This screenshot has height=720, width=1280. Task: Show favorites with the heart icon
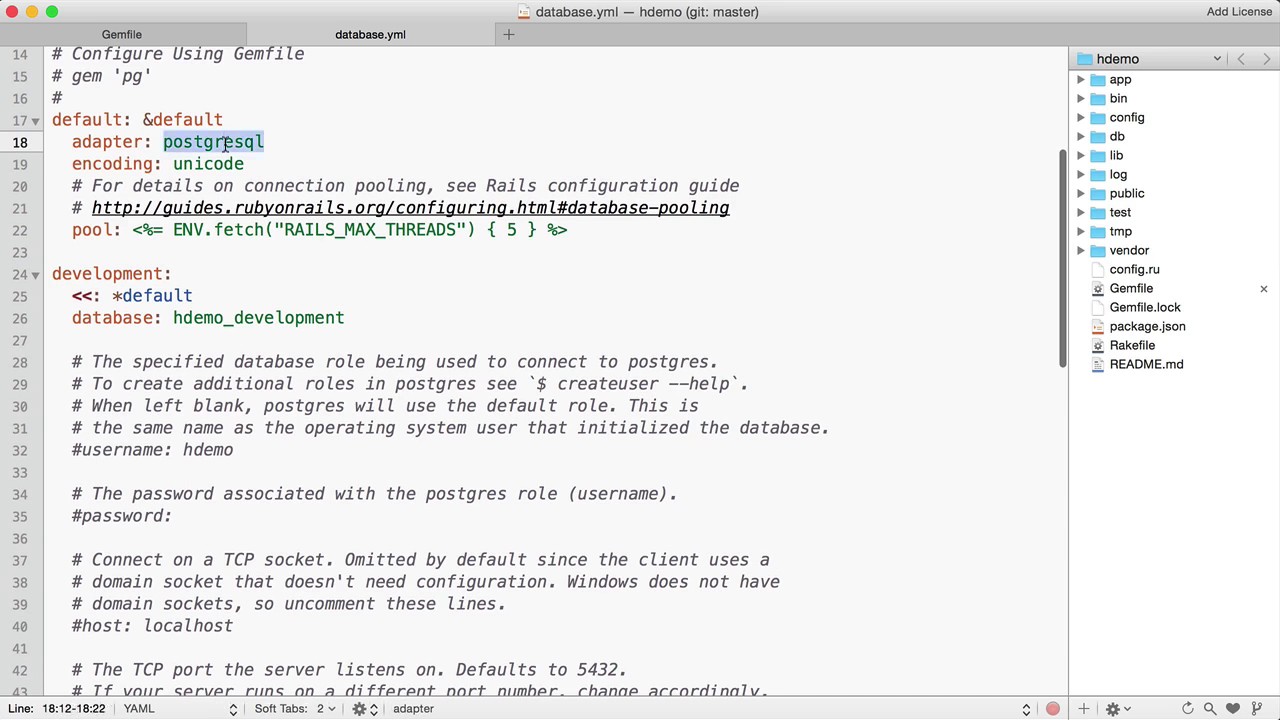click(x=1233, y=709)
